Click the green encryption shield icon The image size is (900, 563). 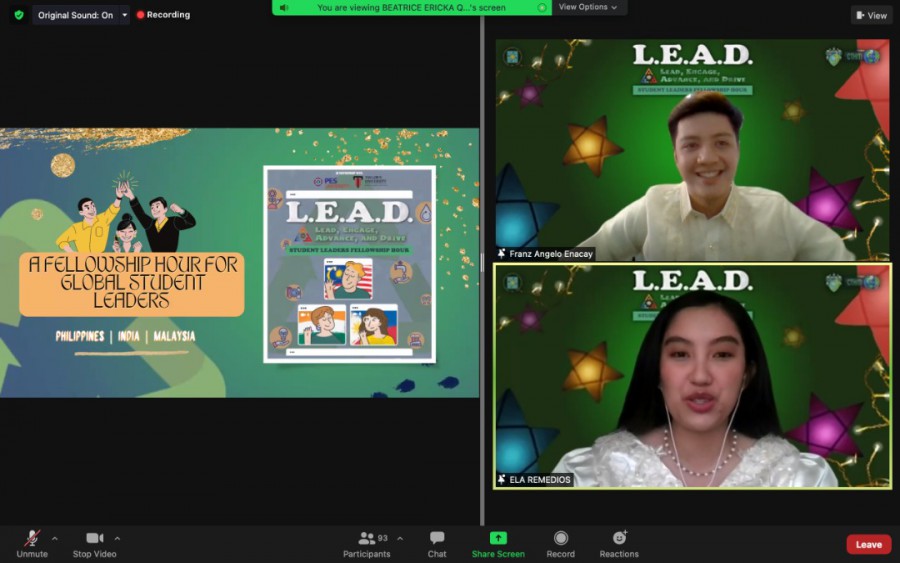point(19,15)
